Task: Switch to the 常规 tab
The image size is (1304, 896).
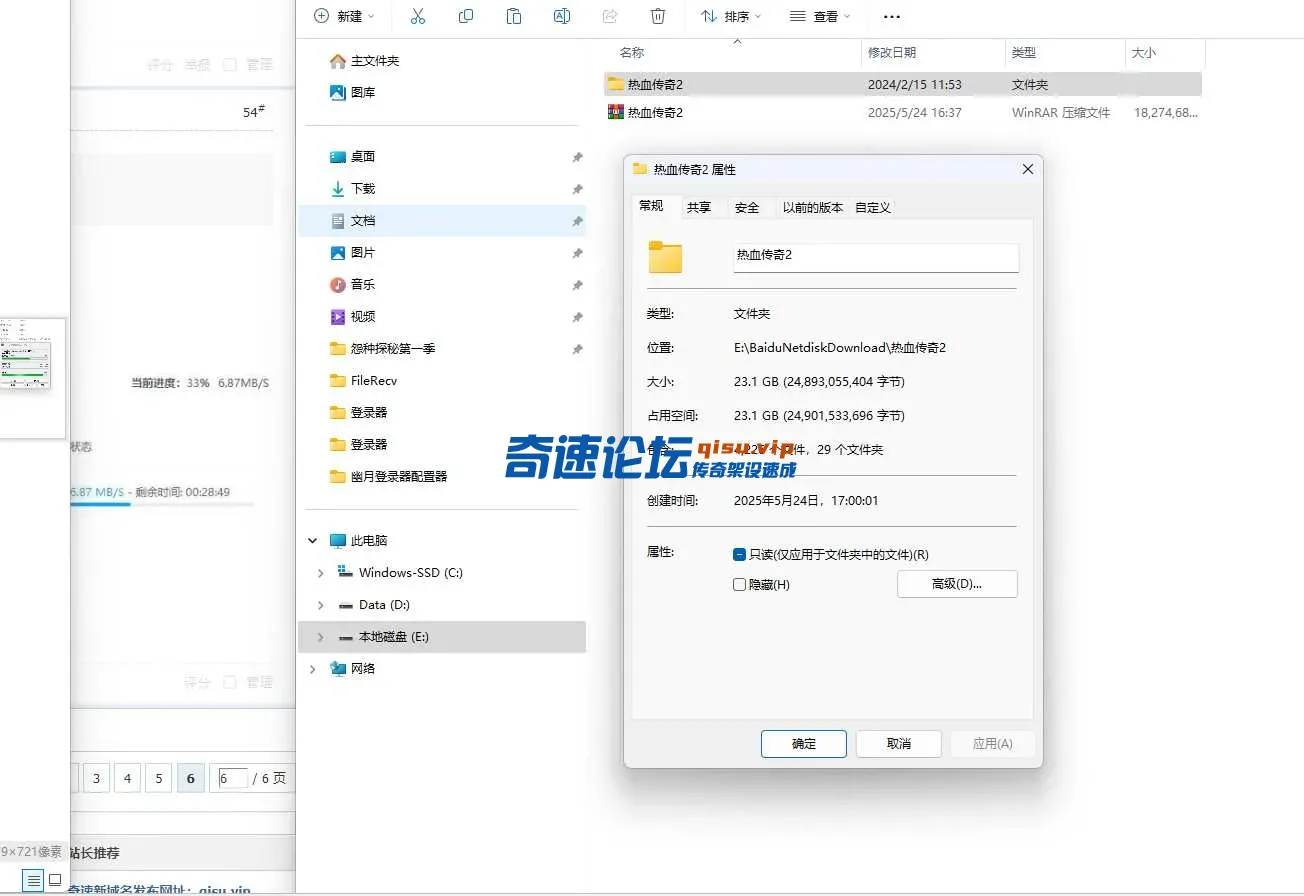Action: pyautogui.click(x=651, y=206)
